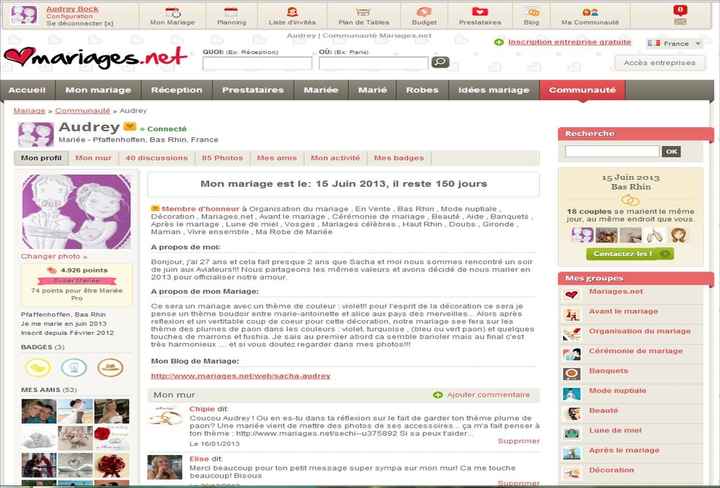Click the first yellow badge icon
Viewport: 720px width, 488px height.
click(39, 368)
